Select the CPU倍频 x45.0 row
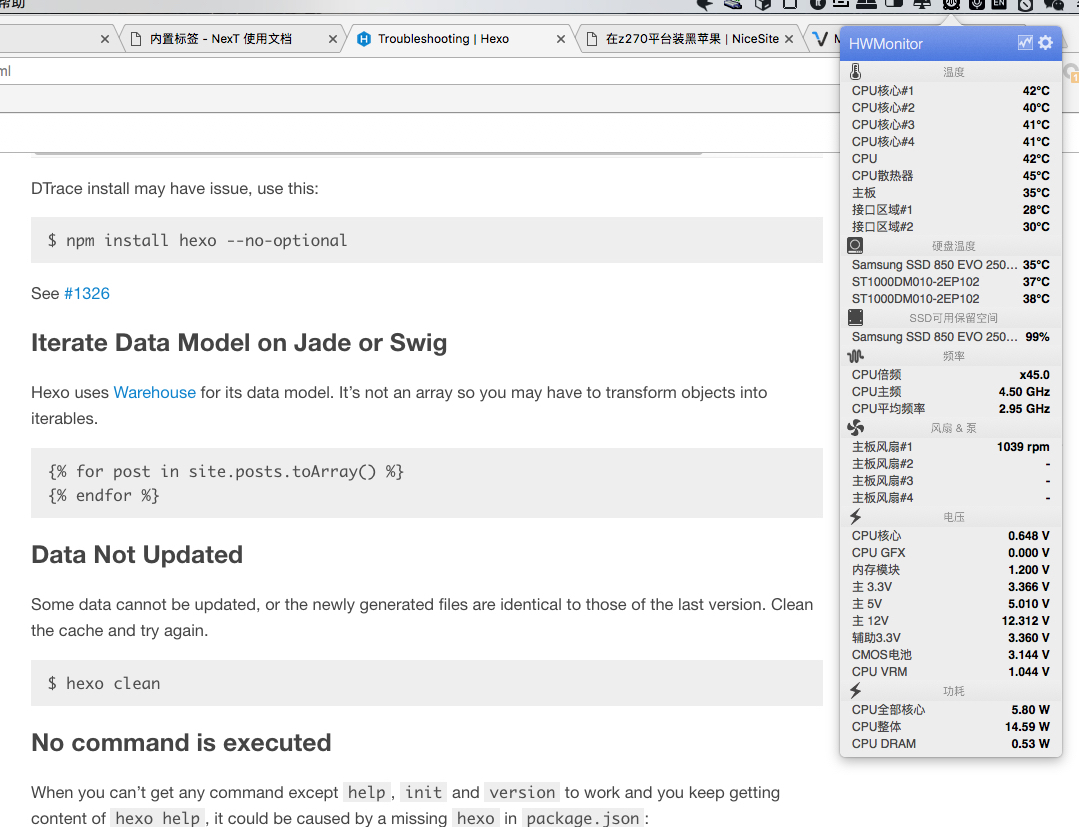The image size is (1079, 827). [x=950, y=375]
